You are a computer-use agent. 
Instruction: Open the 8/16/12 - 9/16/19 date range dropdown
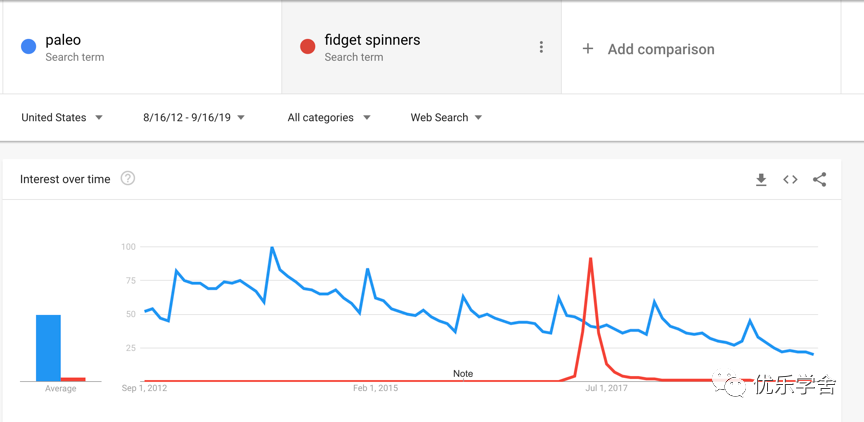[194, 117]
